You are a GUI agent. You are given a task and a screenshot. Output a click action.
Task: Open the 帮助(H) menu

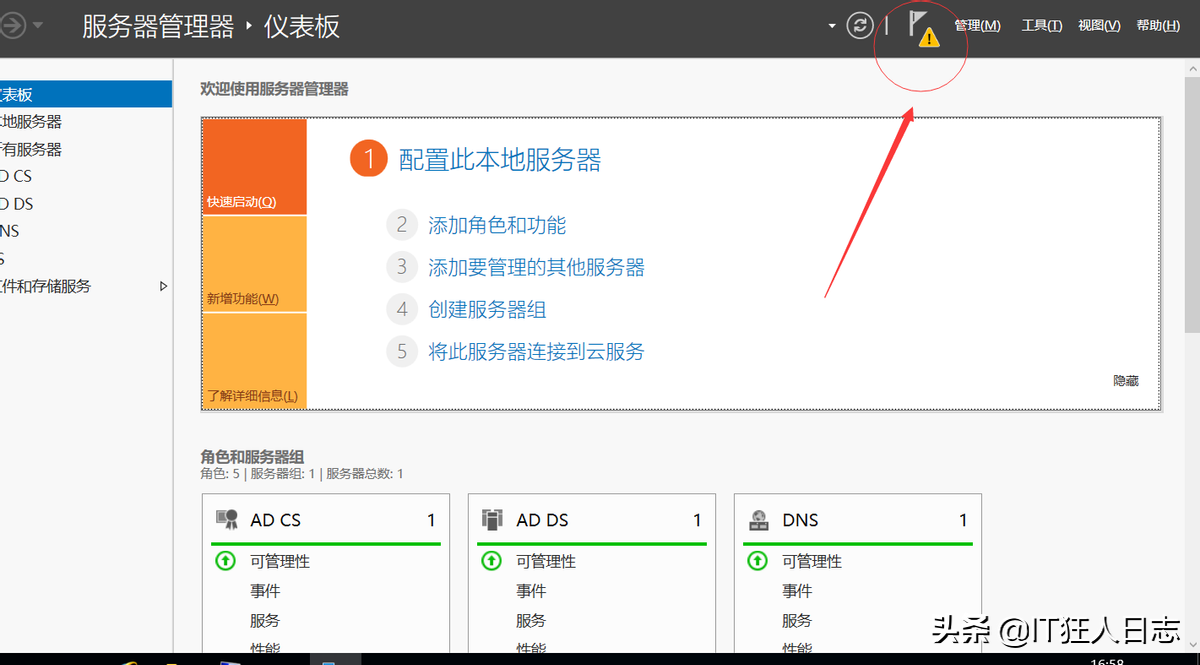click(1158, 26)
